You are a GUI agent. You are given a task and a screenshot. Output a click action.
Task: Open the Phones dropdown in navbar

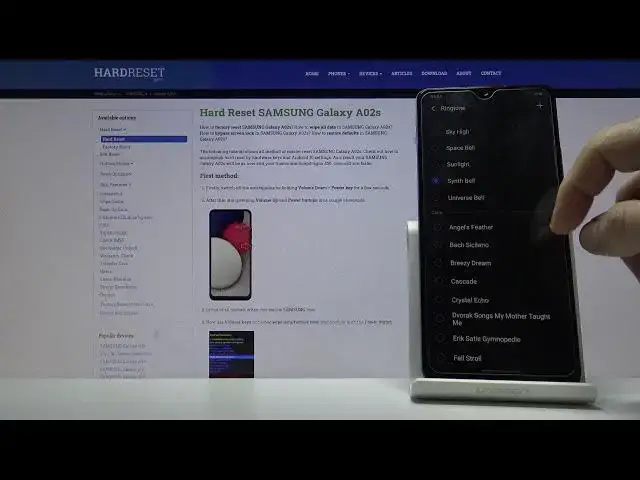[x=339, y=73]
